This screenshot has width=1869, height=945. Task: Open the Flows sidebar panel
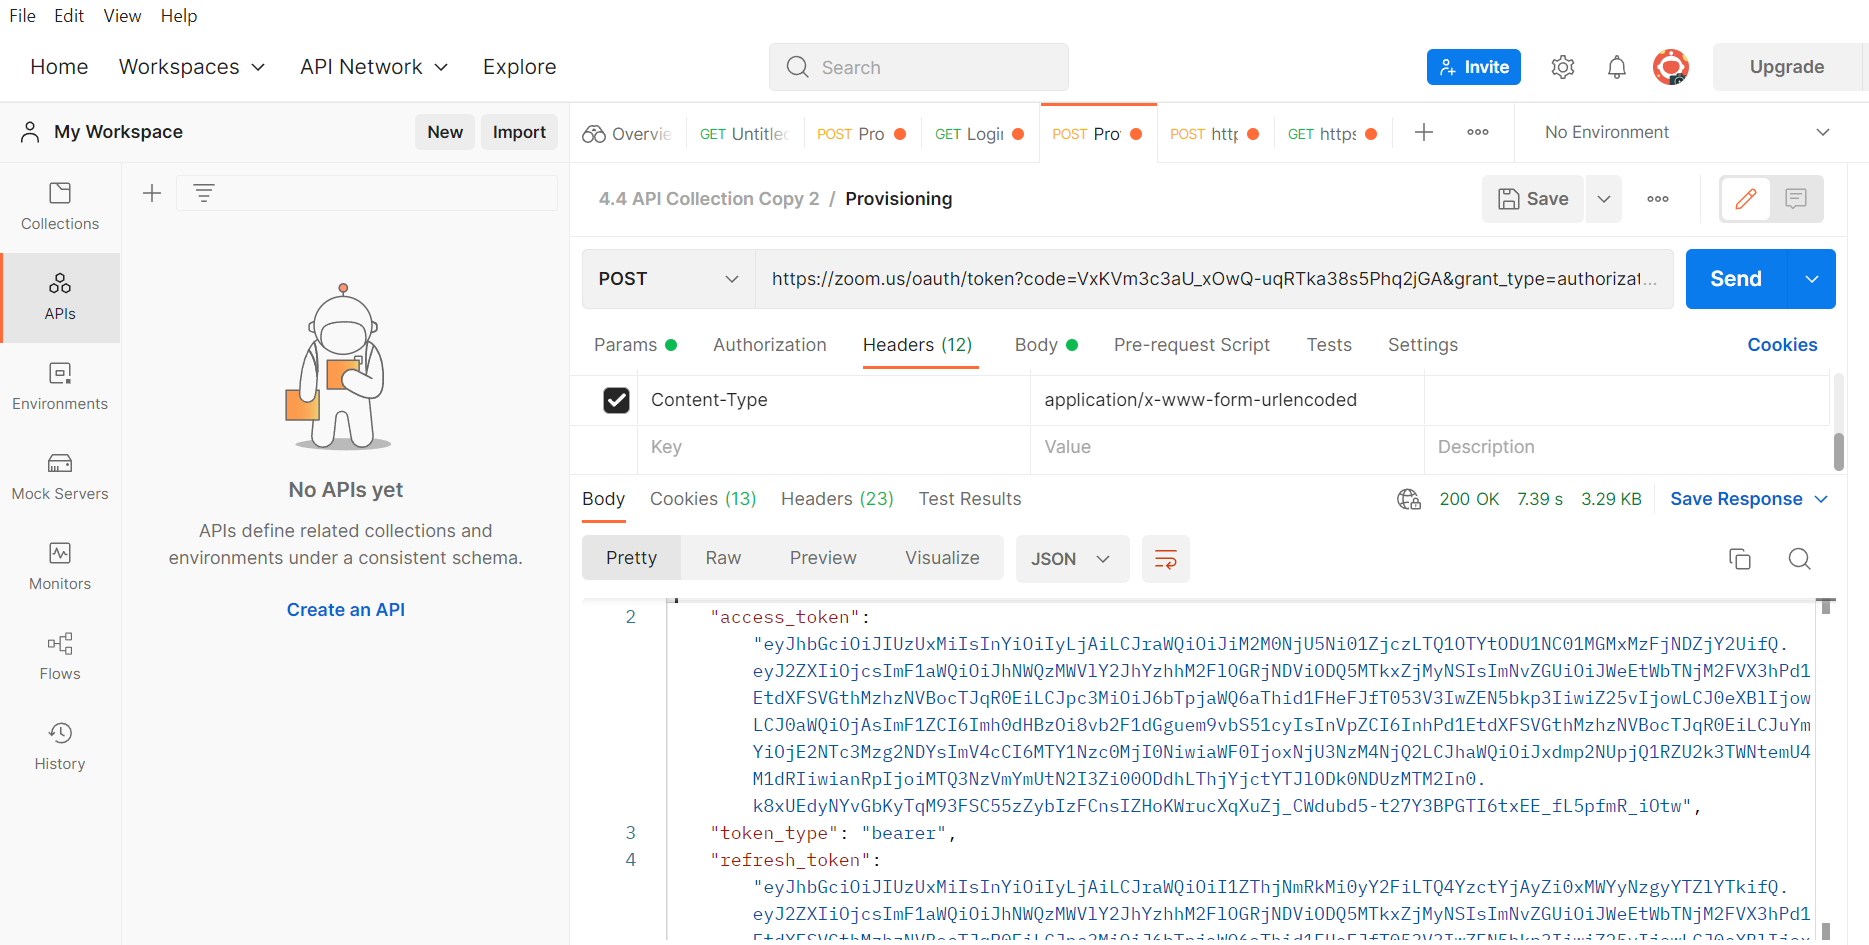click(60, 657)
